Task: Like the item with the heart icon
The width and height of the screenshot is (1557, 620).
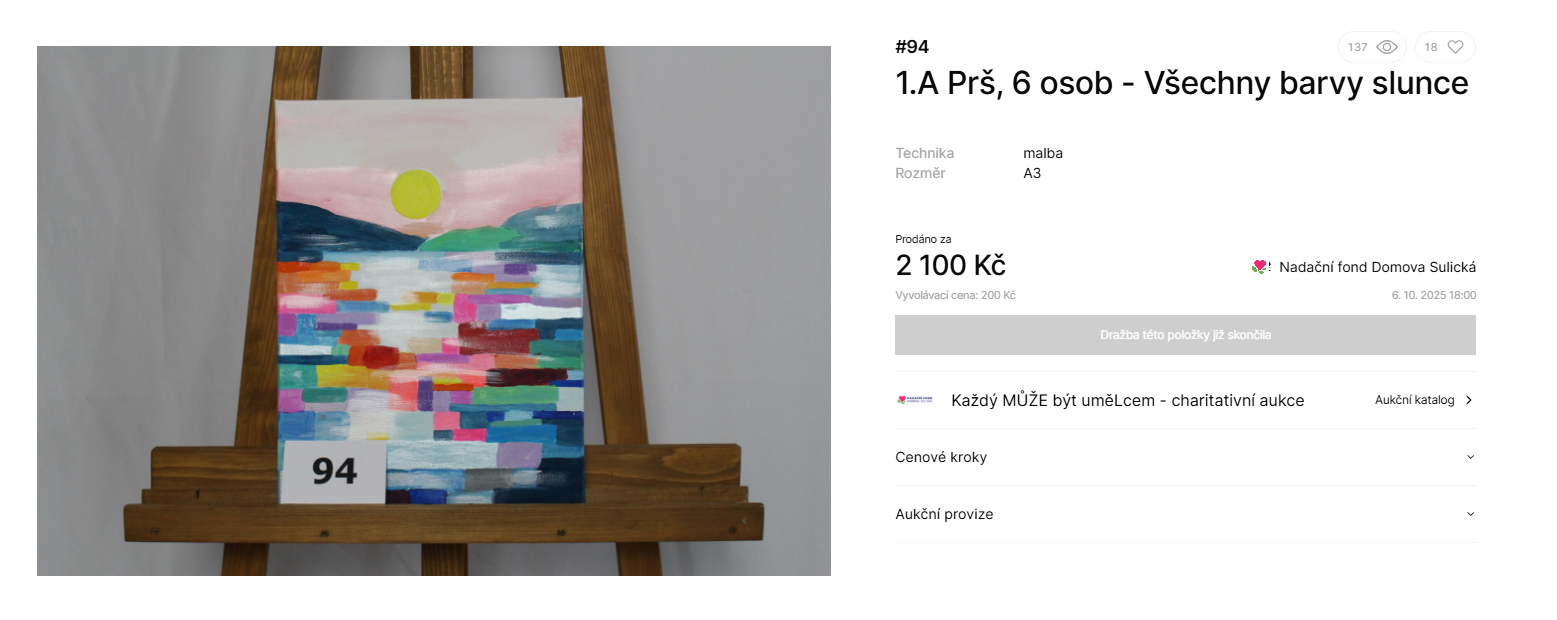Action: 1455,47
